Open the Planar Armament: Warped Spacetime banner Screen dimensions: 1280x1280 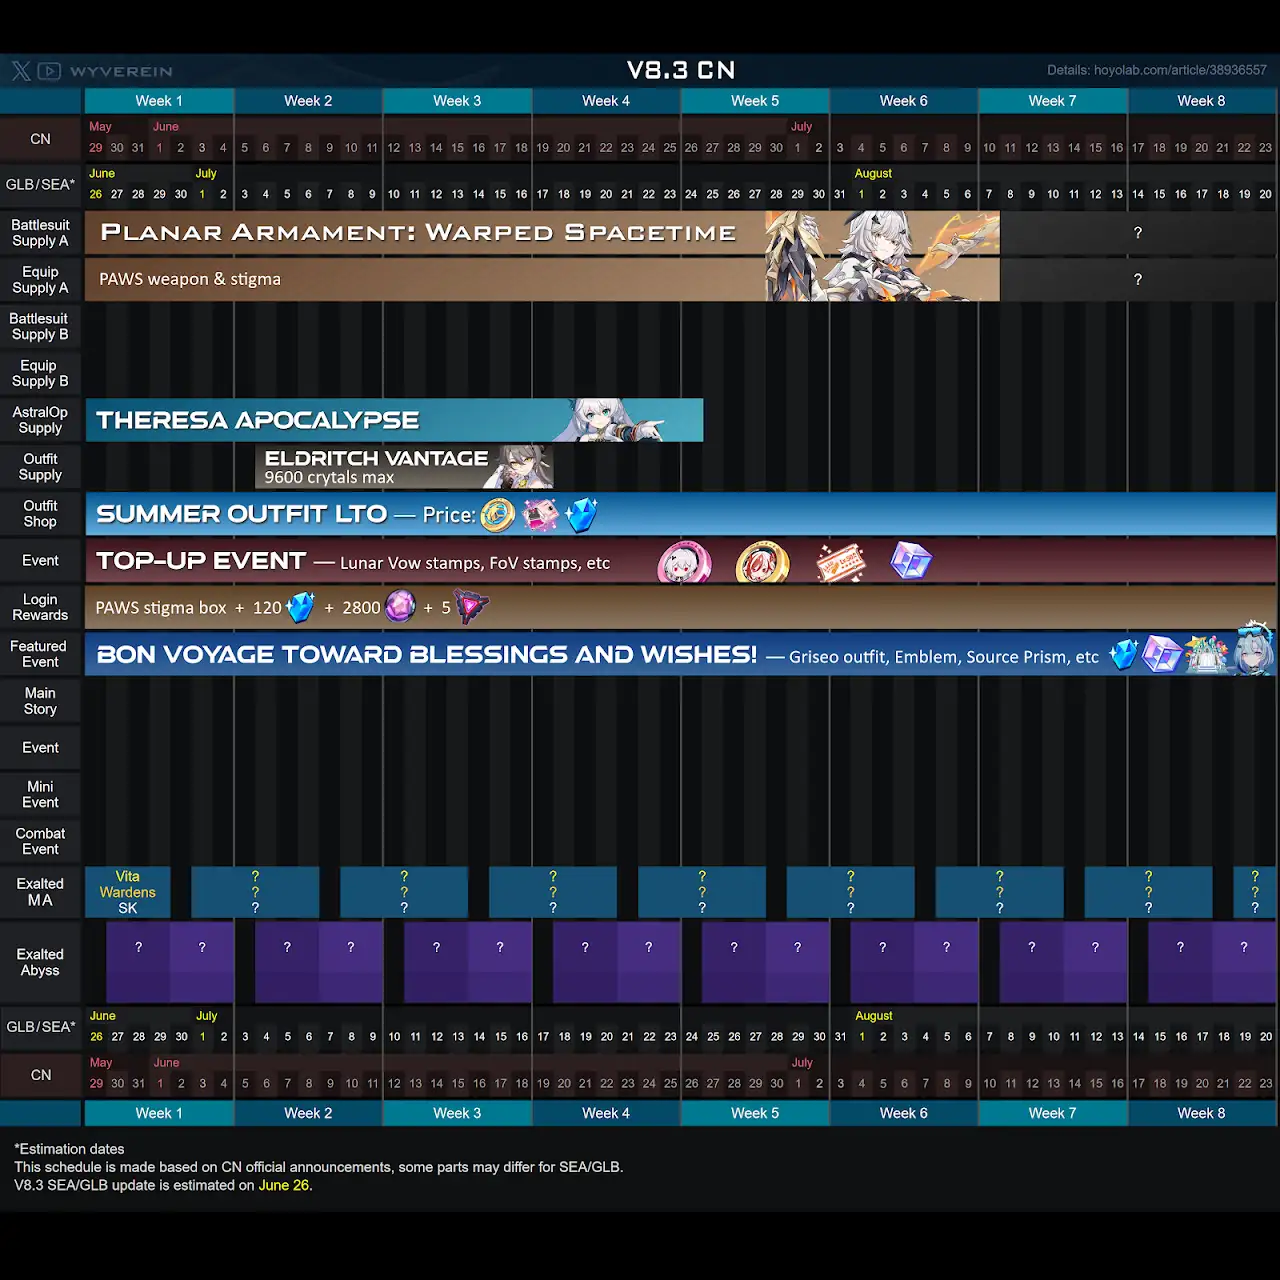(x=542, y=233)
